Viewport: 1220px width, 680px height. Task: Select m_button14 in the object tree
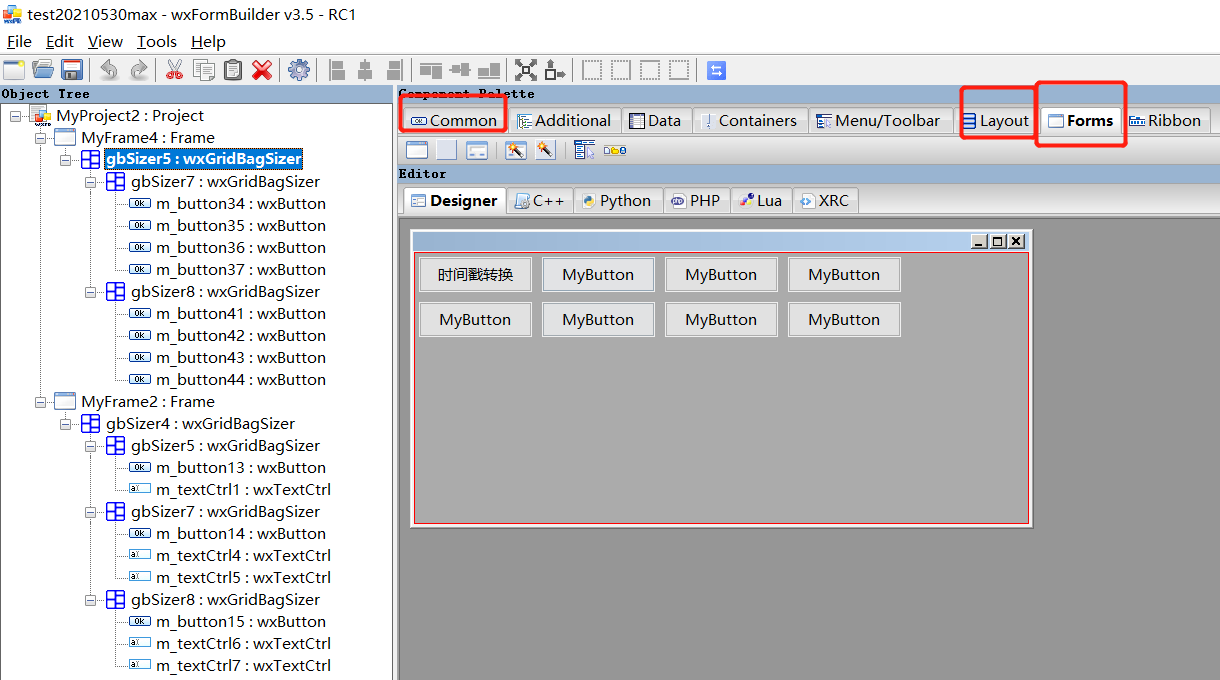pos(241,534)
